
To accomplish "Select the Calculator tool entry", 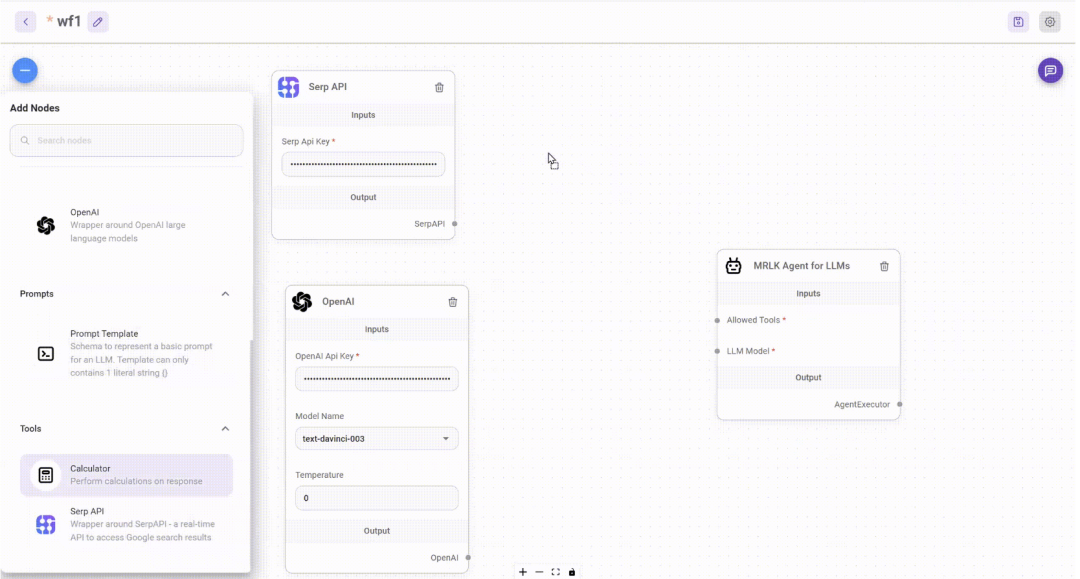I will 126,475.
